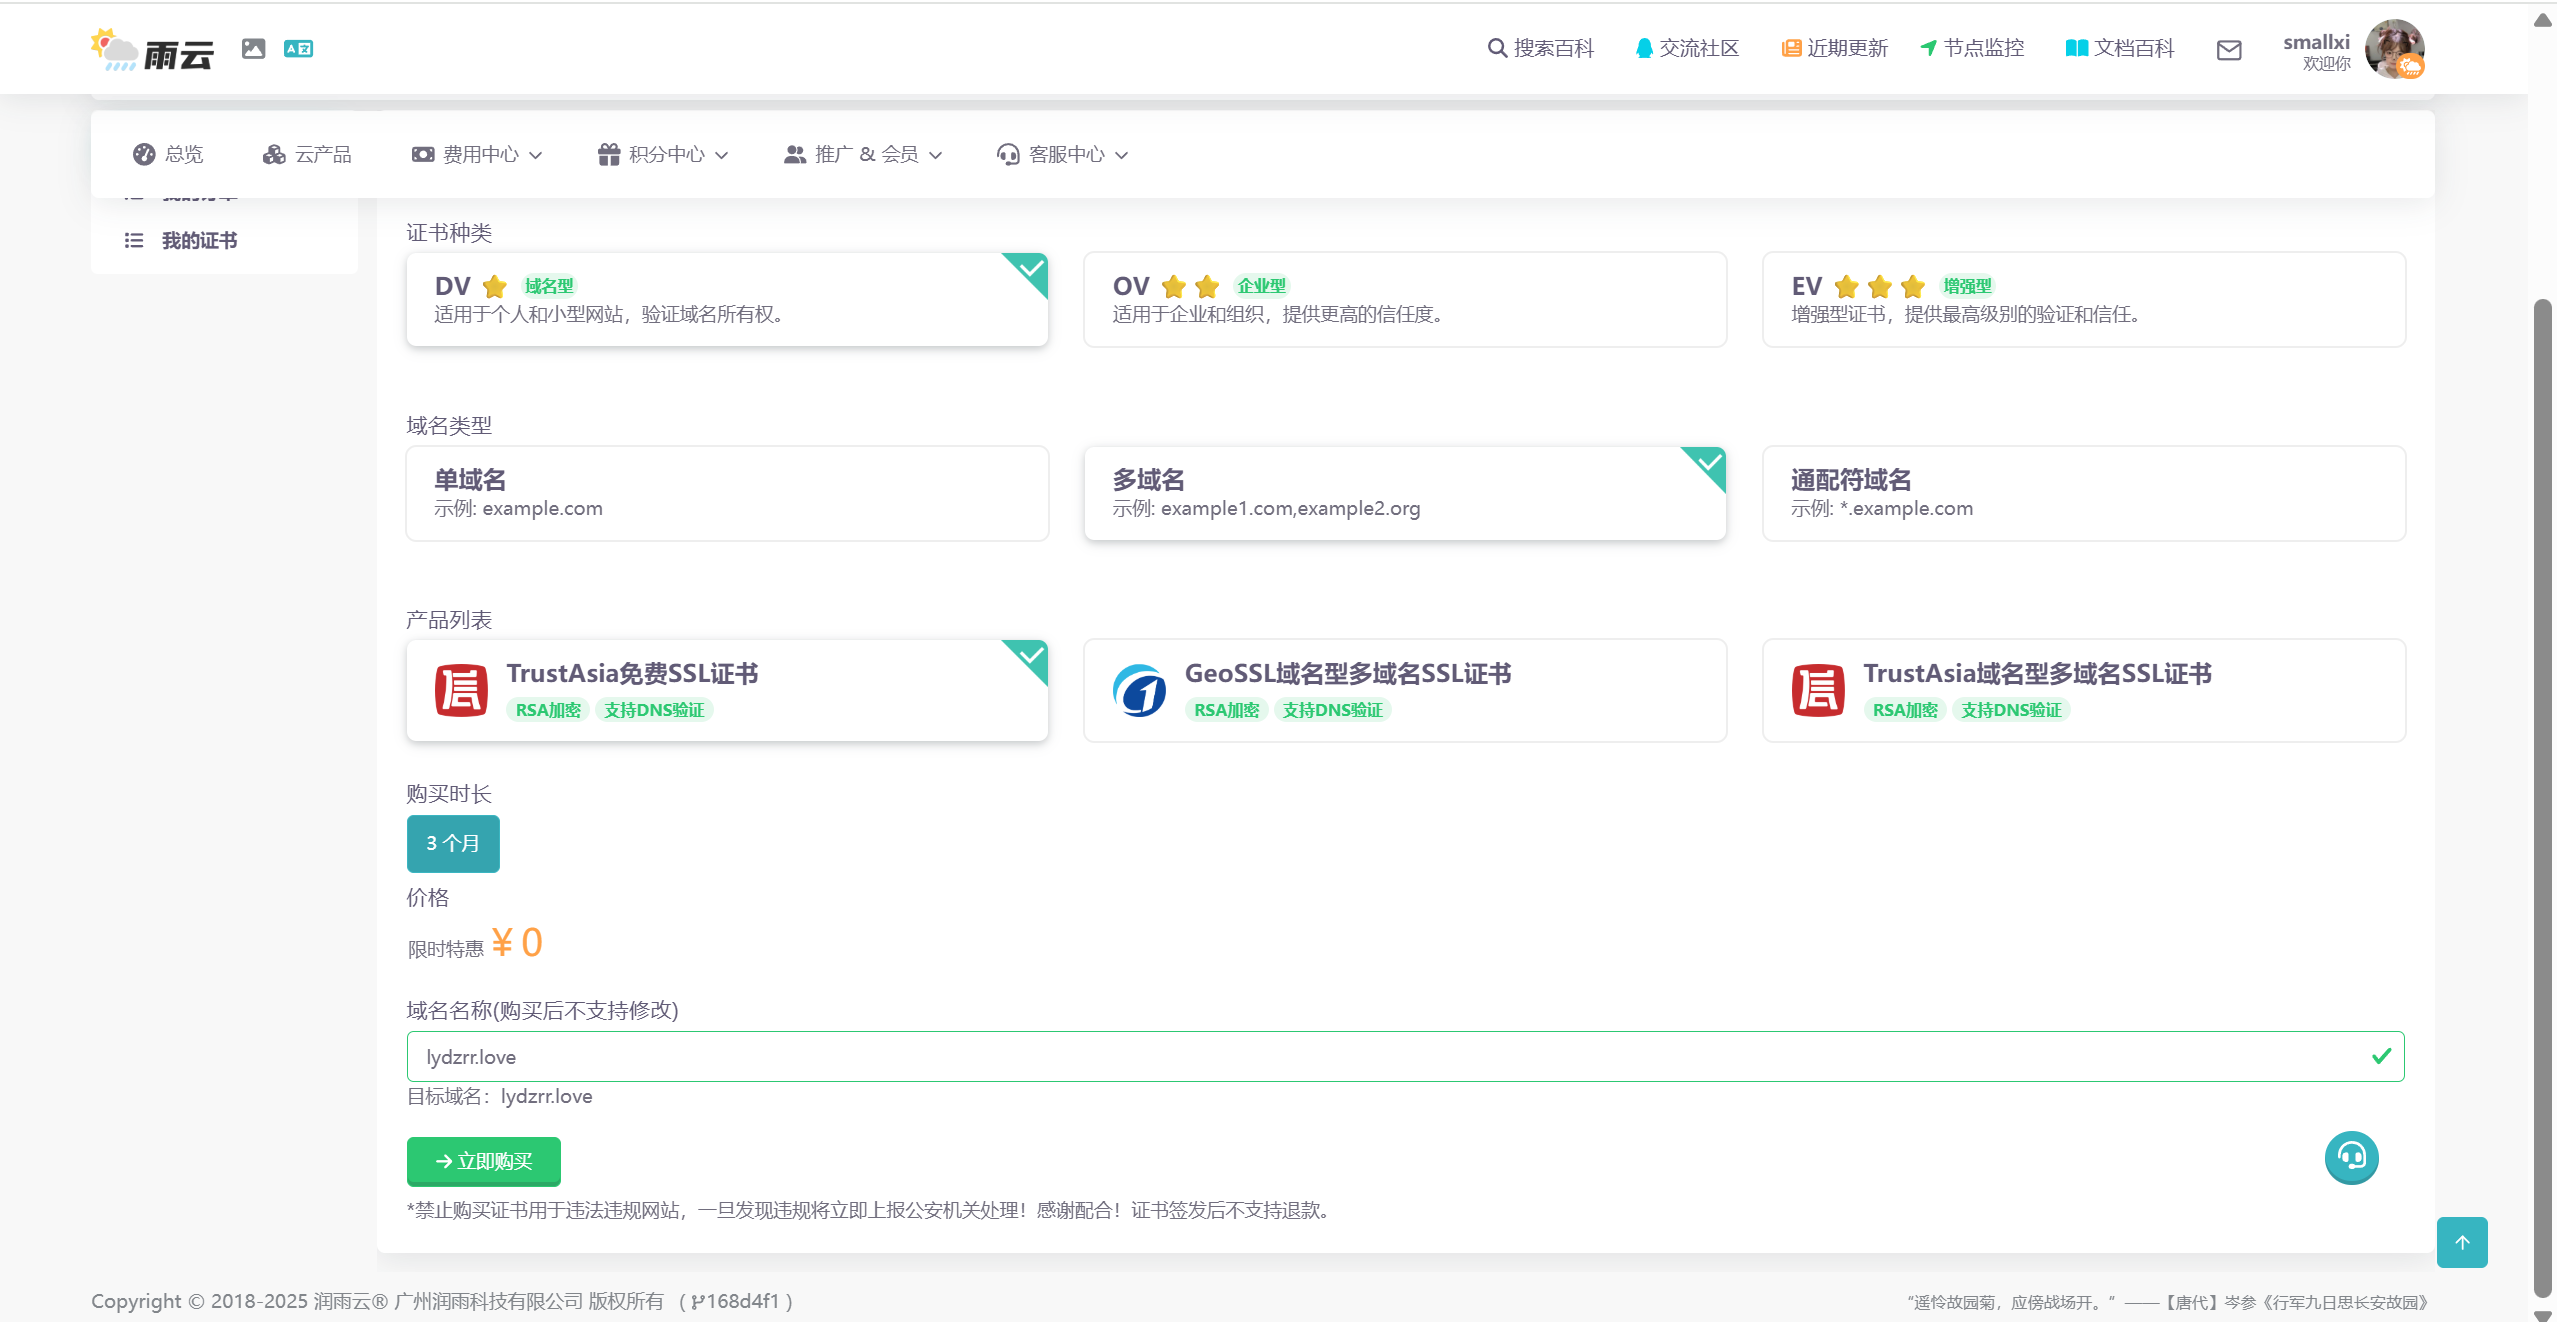Click the 雨云 logo
The width and height of the screenshot is (2557, 1322).
153,50
